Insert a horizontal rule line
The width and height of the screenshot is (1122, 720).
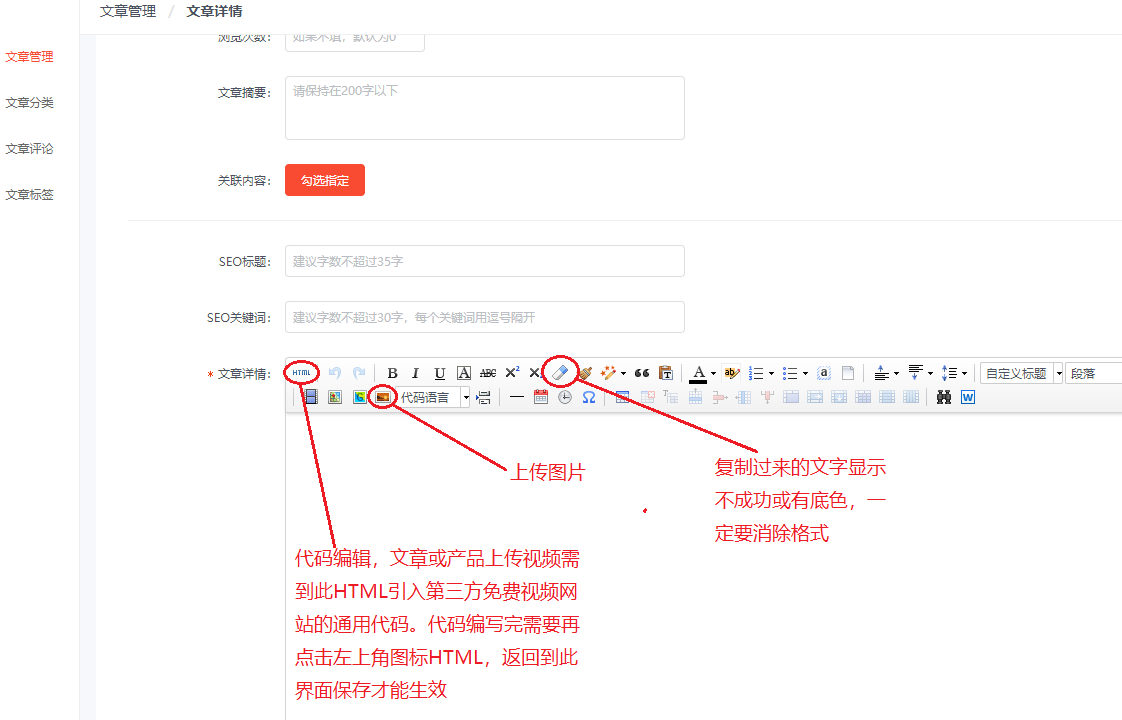[517, 397]
